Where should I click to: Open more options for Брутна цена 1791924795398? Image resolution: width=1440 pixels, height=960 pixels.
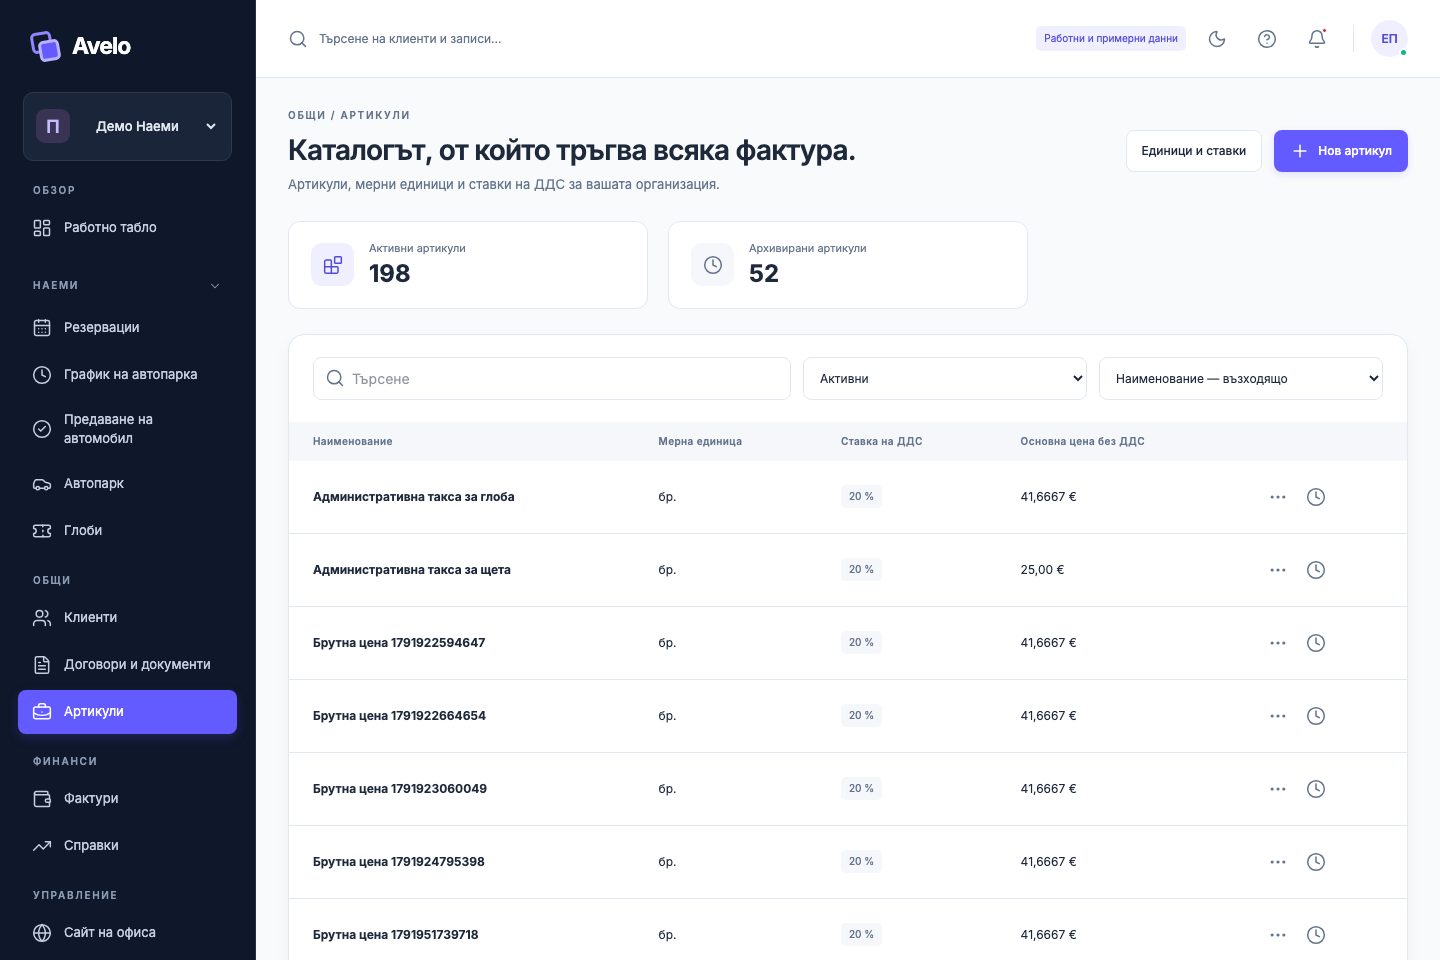[1278, 862]
